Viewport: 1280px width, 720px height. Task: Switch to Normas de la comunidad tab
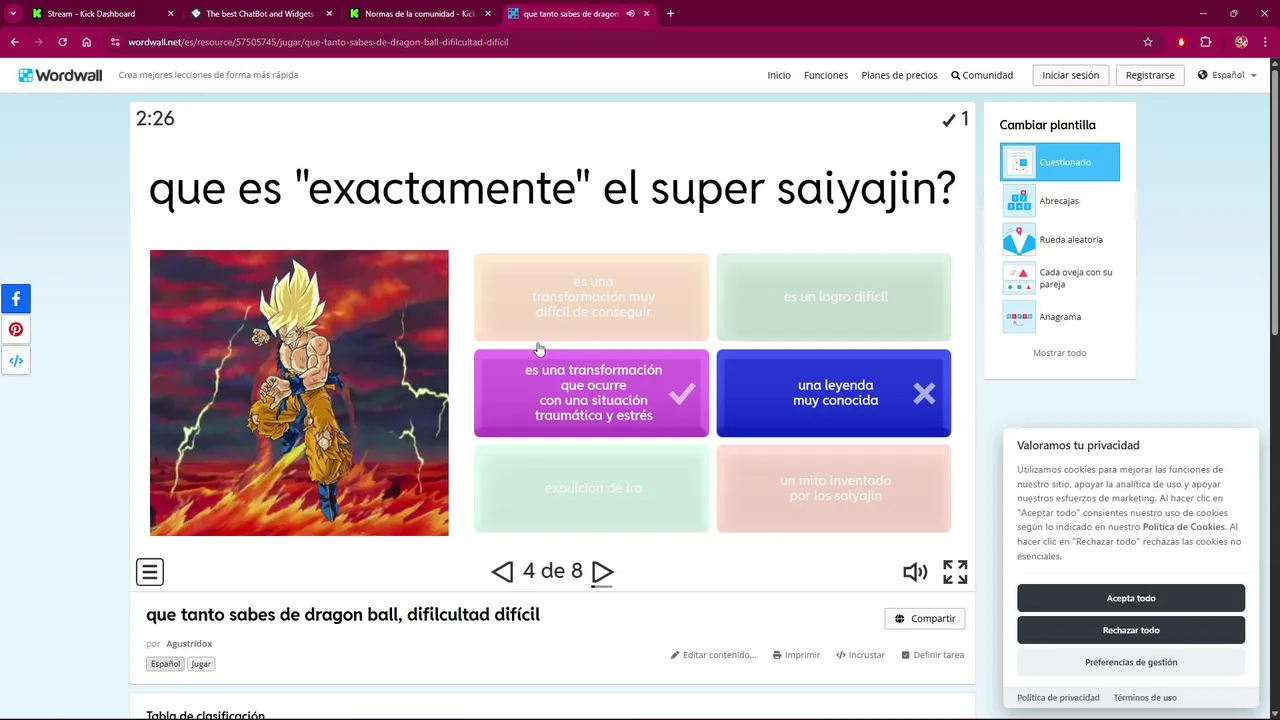point(419,14)
